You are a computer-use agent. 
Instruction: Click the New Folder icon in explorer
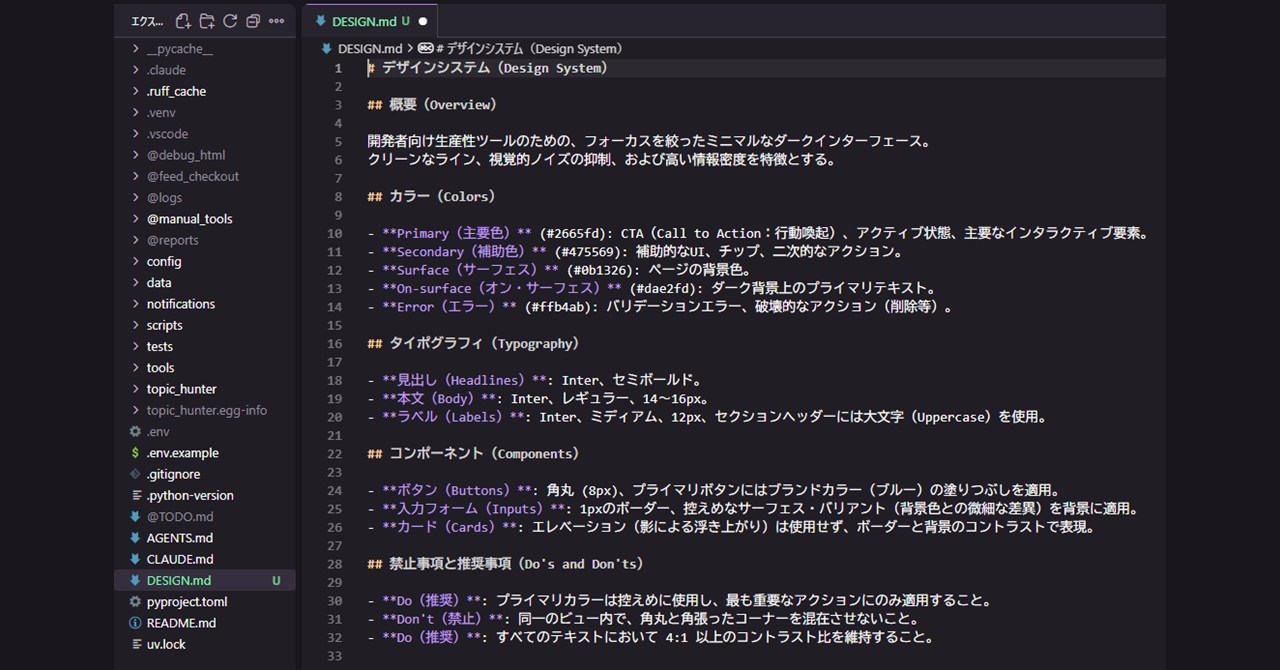click(x=207, y=21)
